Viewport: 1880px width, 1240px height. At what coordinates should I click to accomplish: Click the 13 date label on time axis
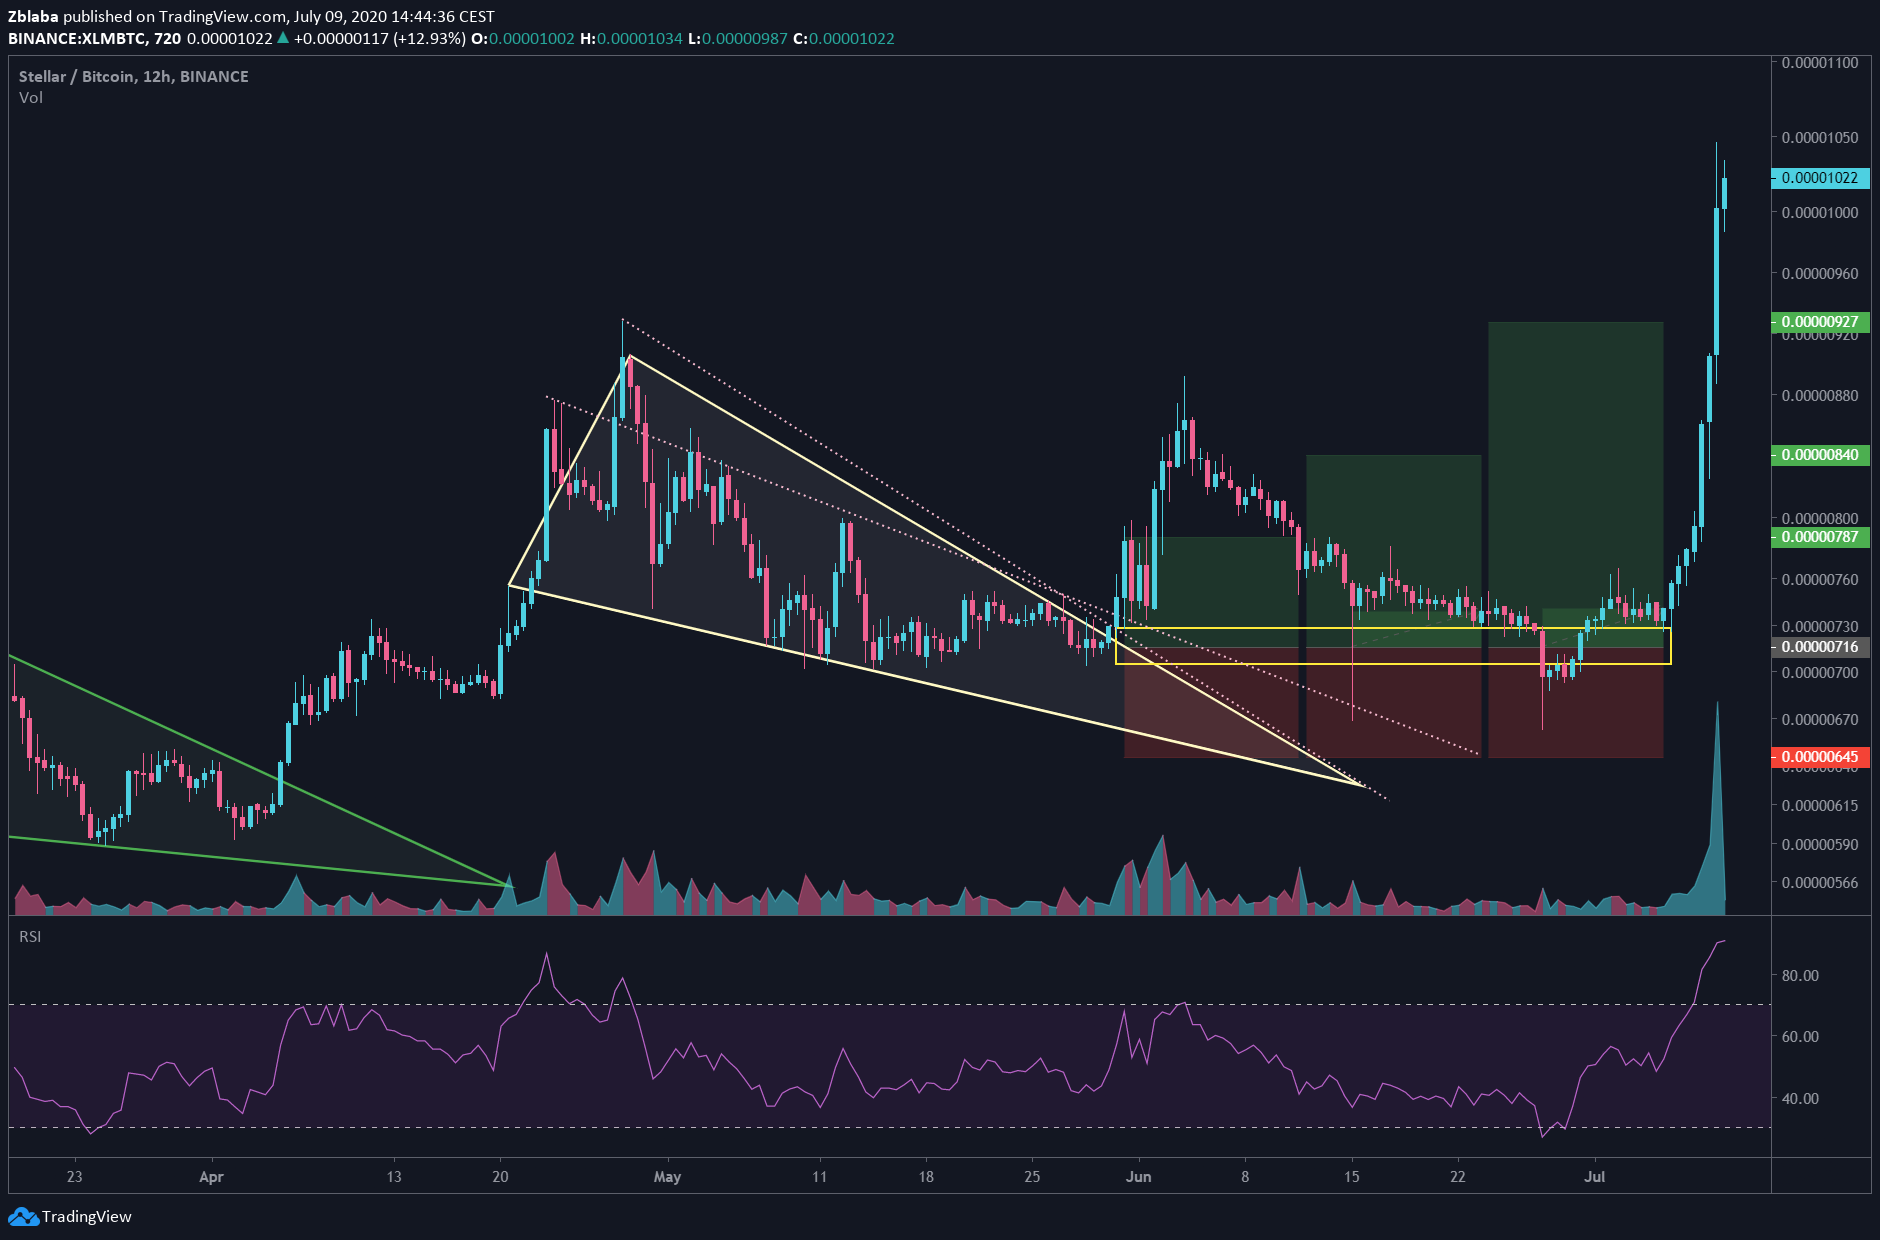coord(394,1176)
